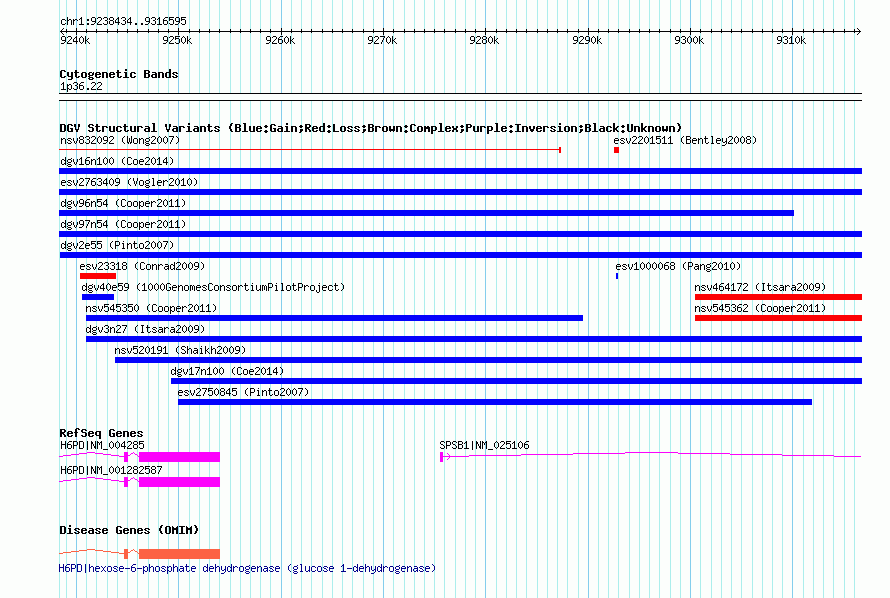Click the dgv3n27 (Itsara2009) label

145,329
